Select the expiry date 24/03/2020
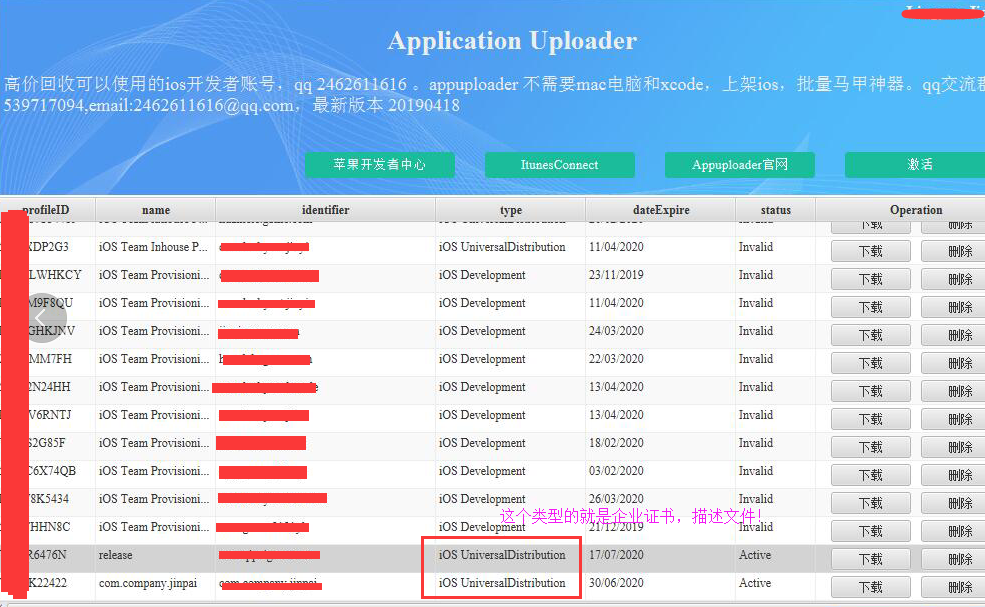This screenshot has width=985, height=607. coord(616,331)
